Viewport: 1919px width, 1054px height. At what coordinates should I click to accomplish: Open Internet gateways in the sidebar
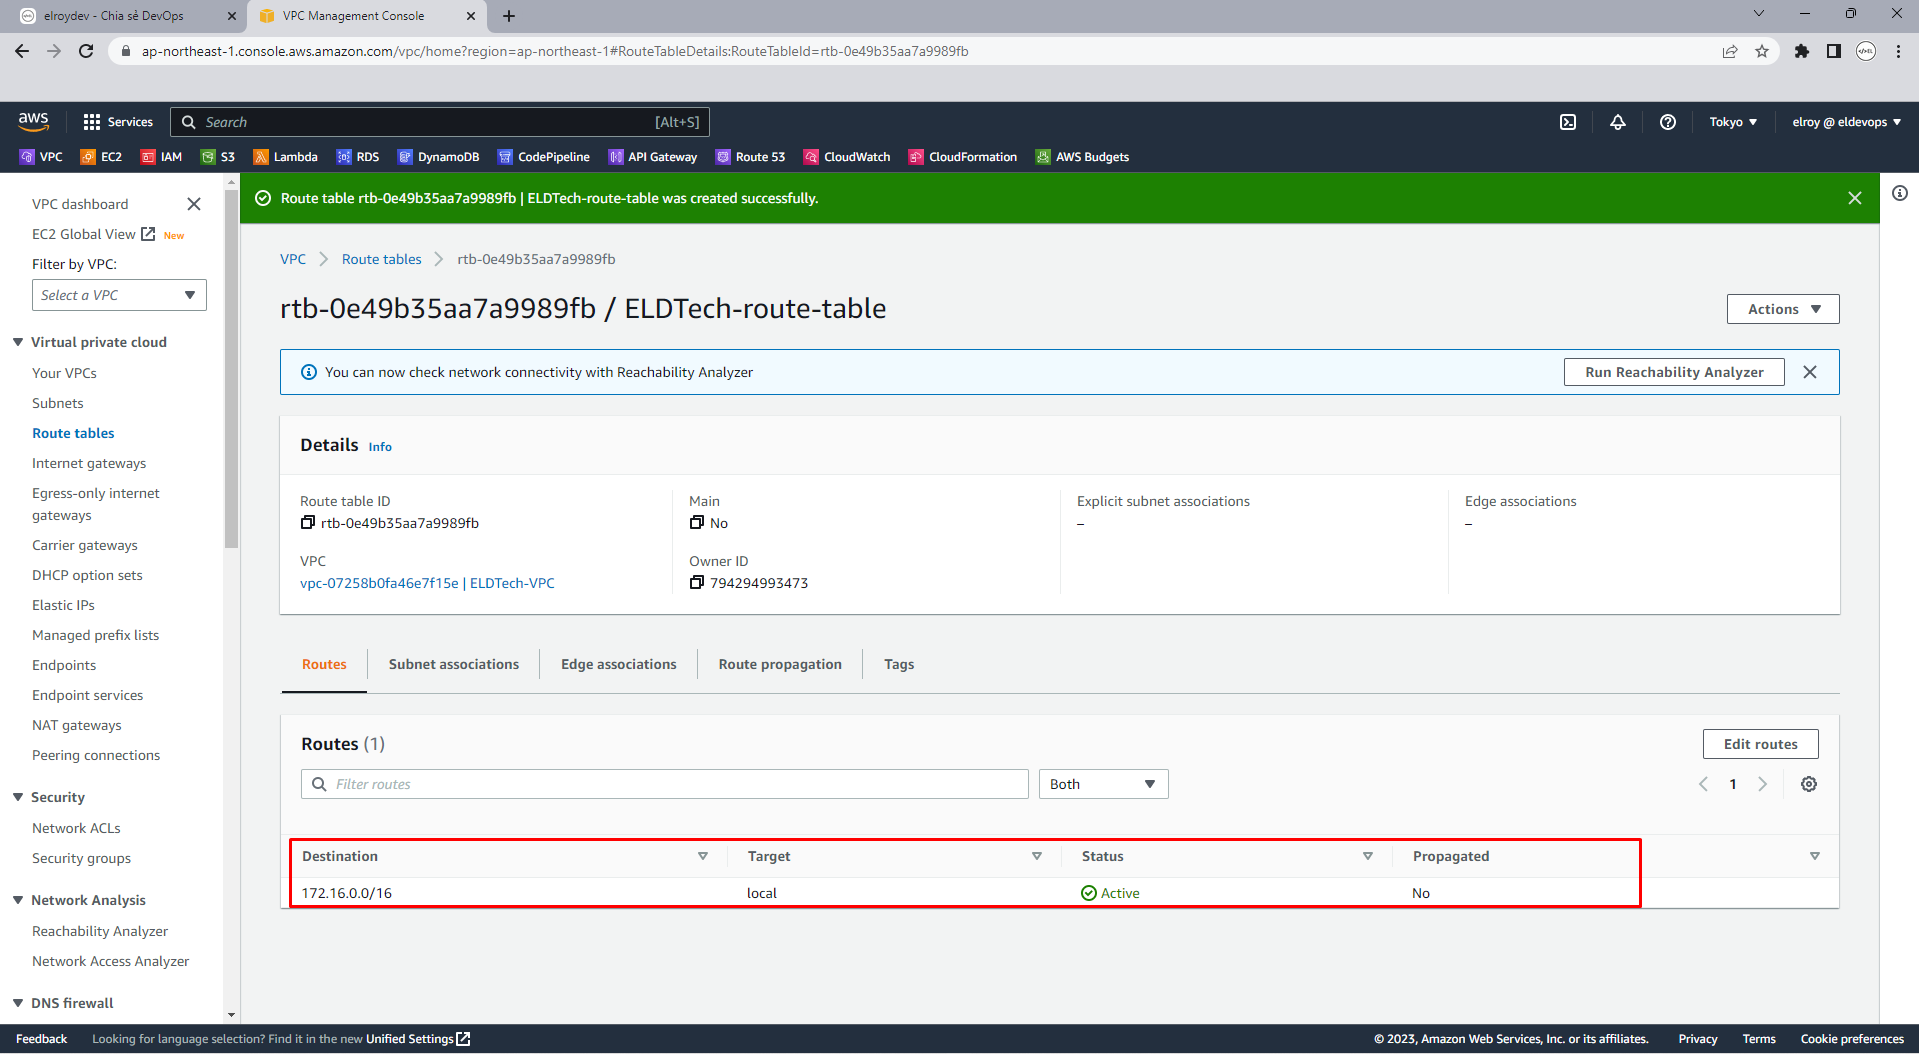tap(89, 463)
